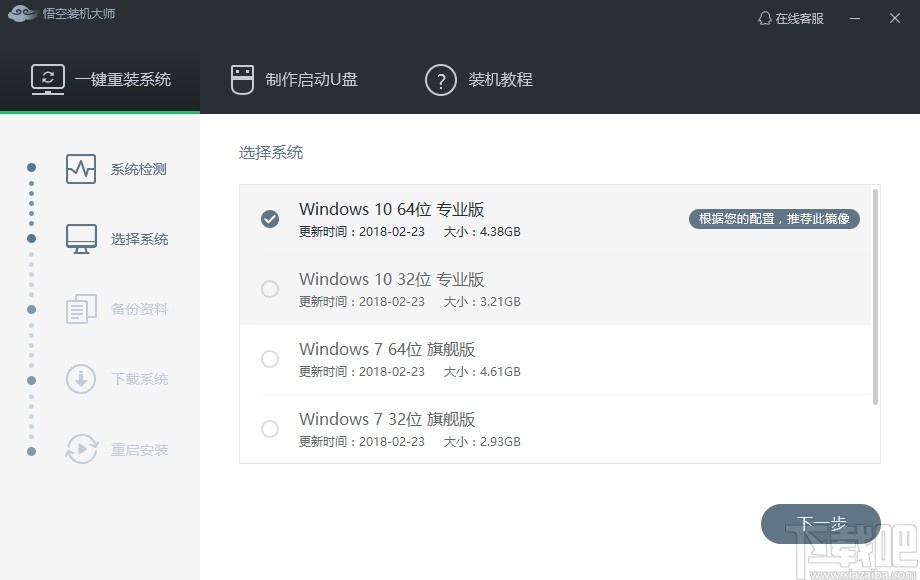Click the Windows 7 32位 旗舰版 title text
Viewport: 920px width, 580px height.
387,419
